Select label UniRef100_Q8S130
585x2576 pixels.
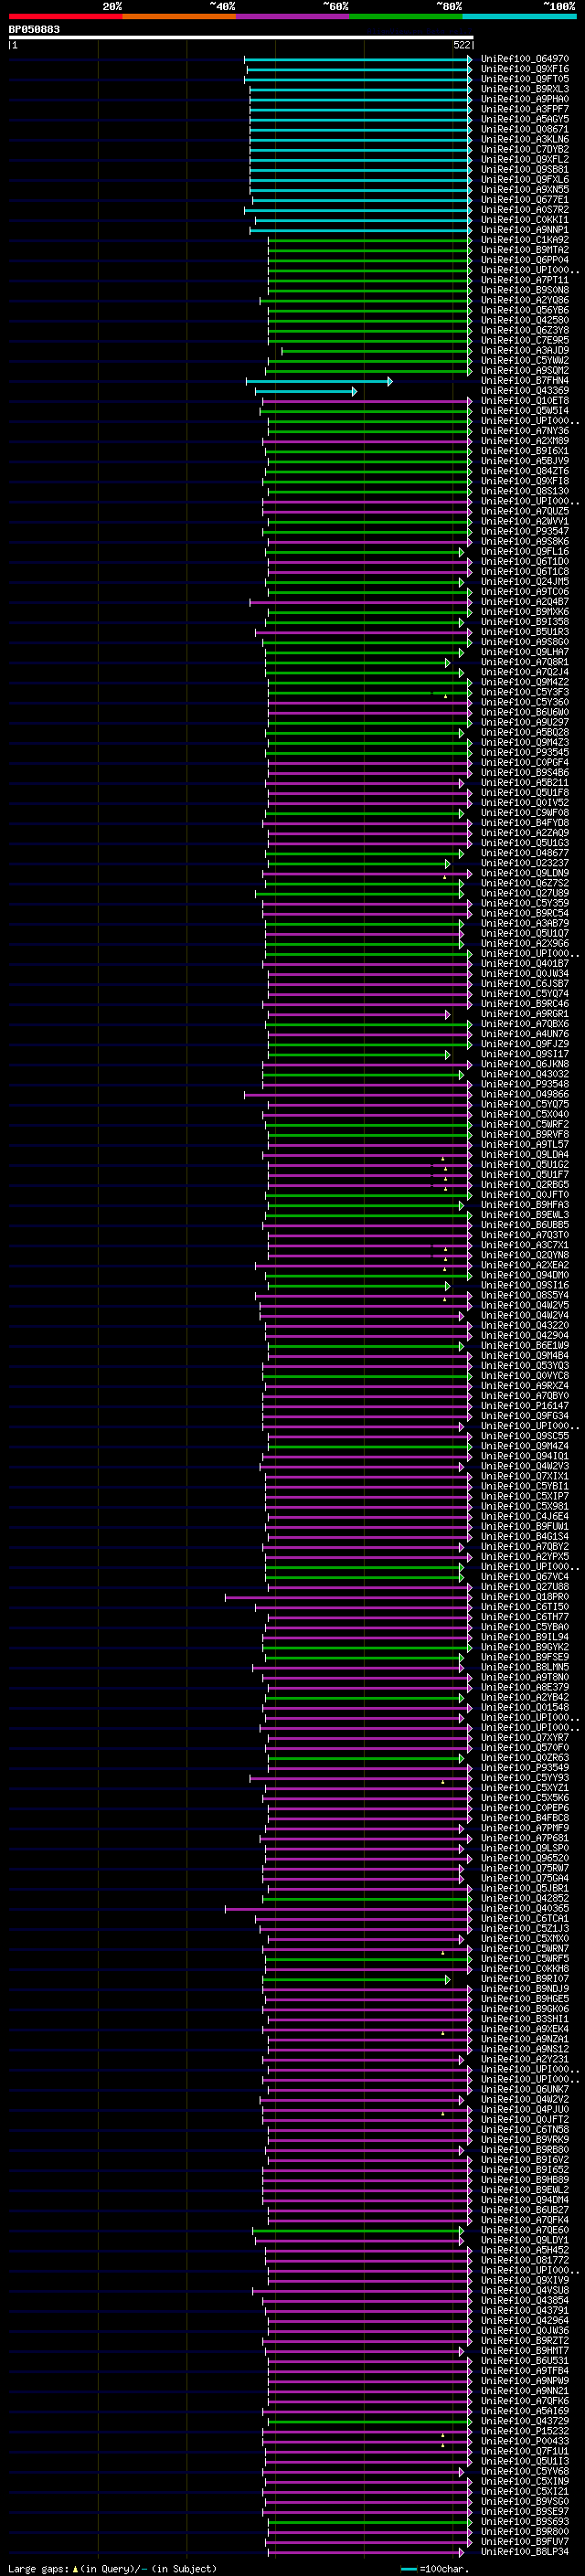pos(525,491)
